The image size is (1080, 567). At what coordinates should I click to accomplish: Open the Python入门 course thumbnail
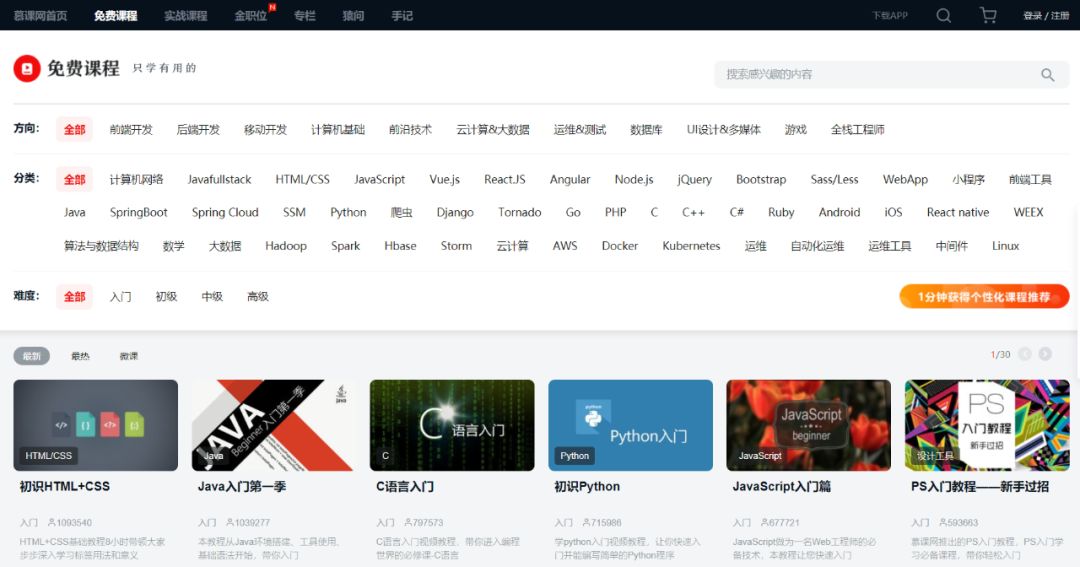[x=630, y=425]
